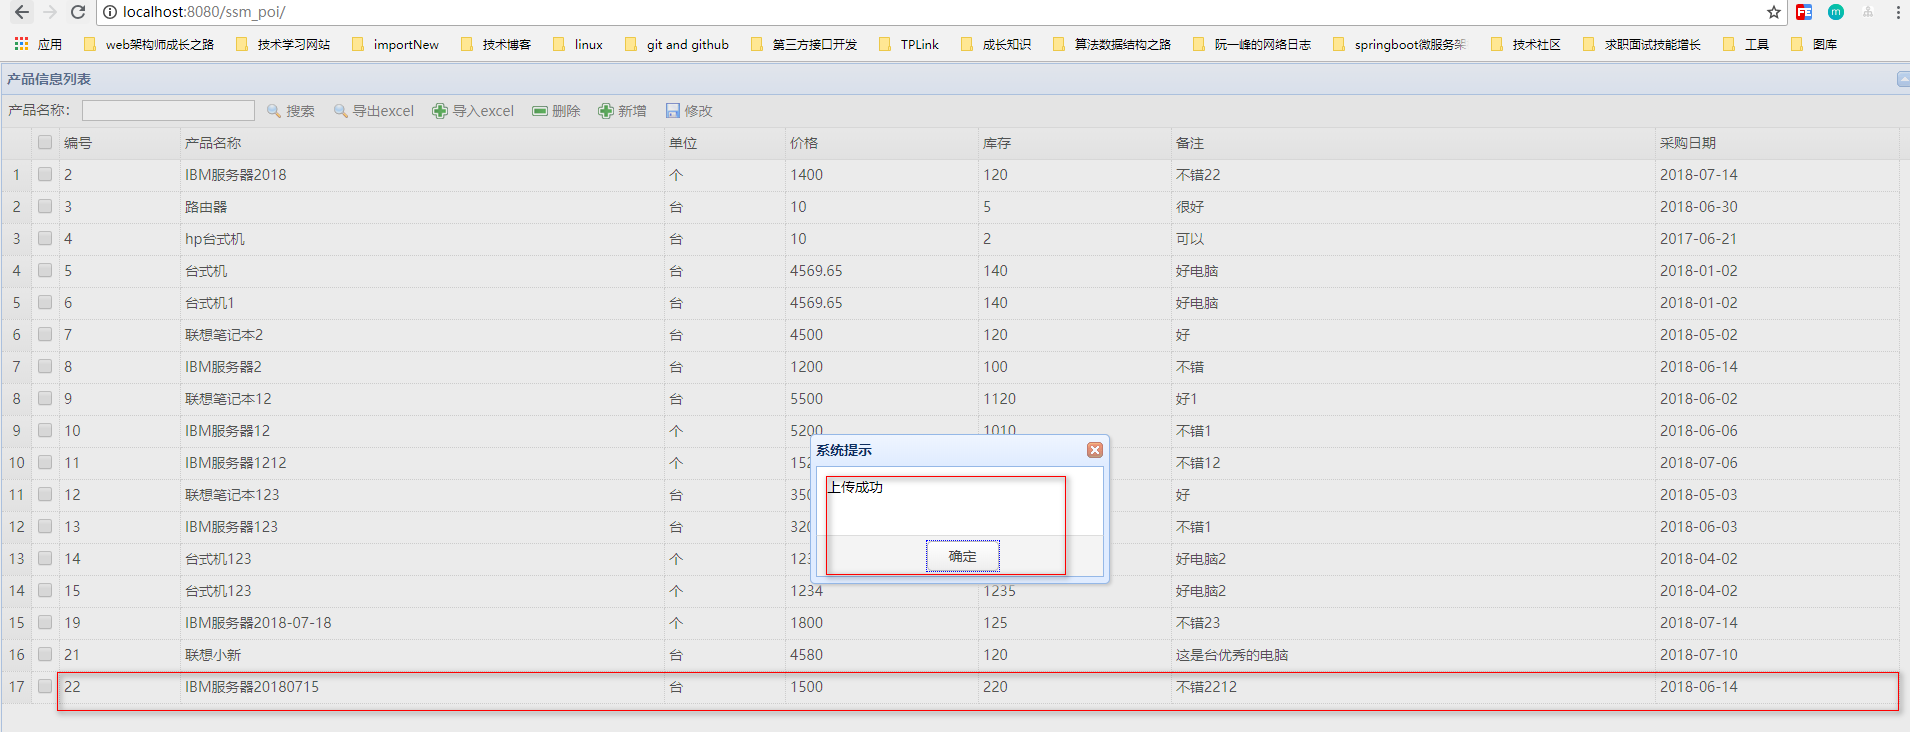Open the 成长知识 bookmark folder
This screenshot has height=732, width=1910.
[996, 44]
